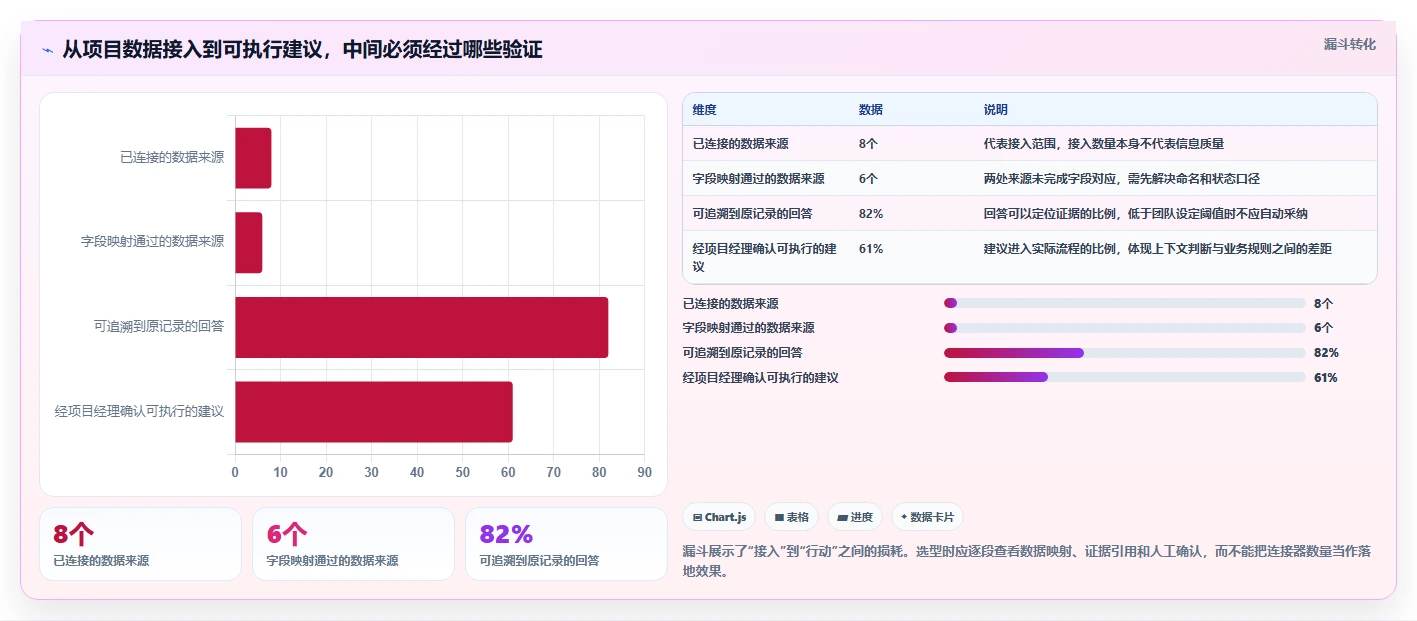Viewport: 1417px width, 621px height.
Task: Click the 8个 value beside the progress bar
Action: [1324, 303]
